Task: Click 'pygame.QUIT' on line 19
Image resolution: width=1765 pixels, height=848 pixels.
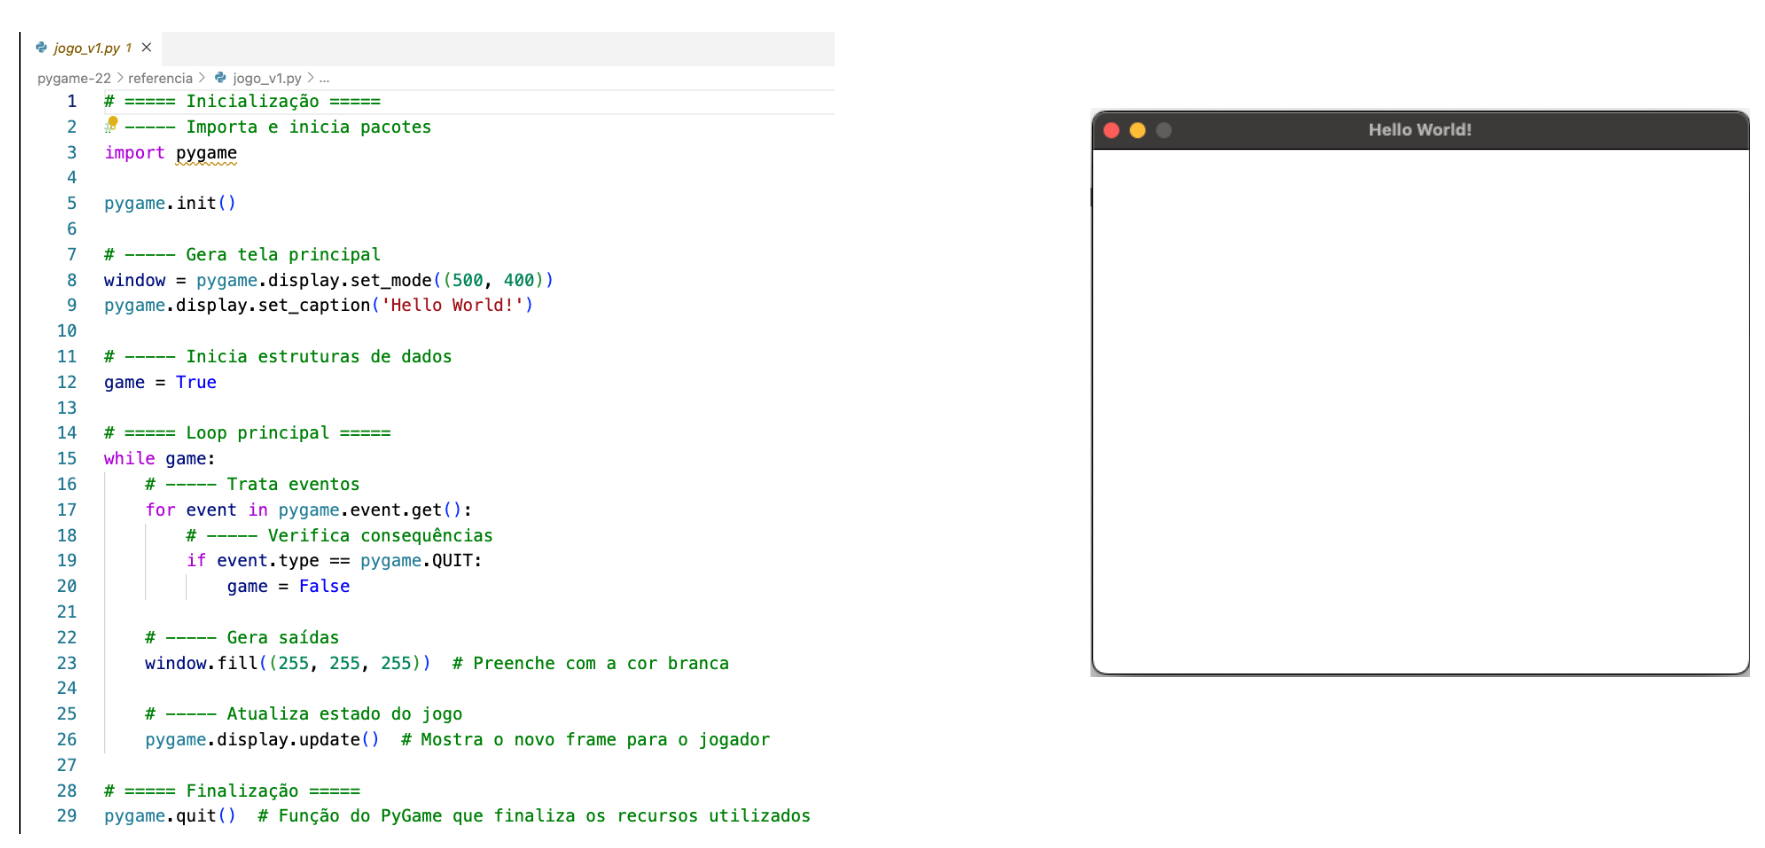Action: (x=416, y=561)
